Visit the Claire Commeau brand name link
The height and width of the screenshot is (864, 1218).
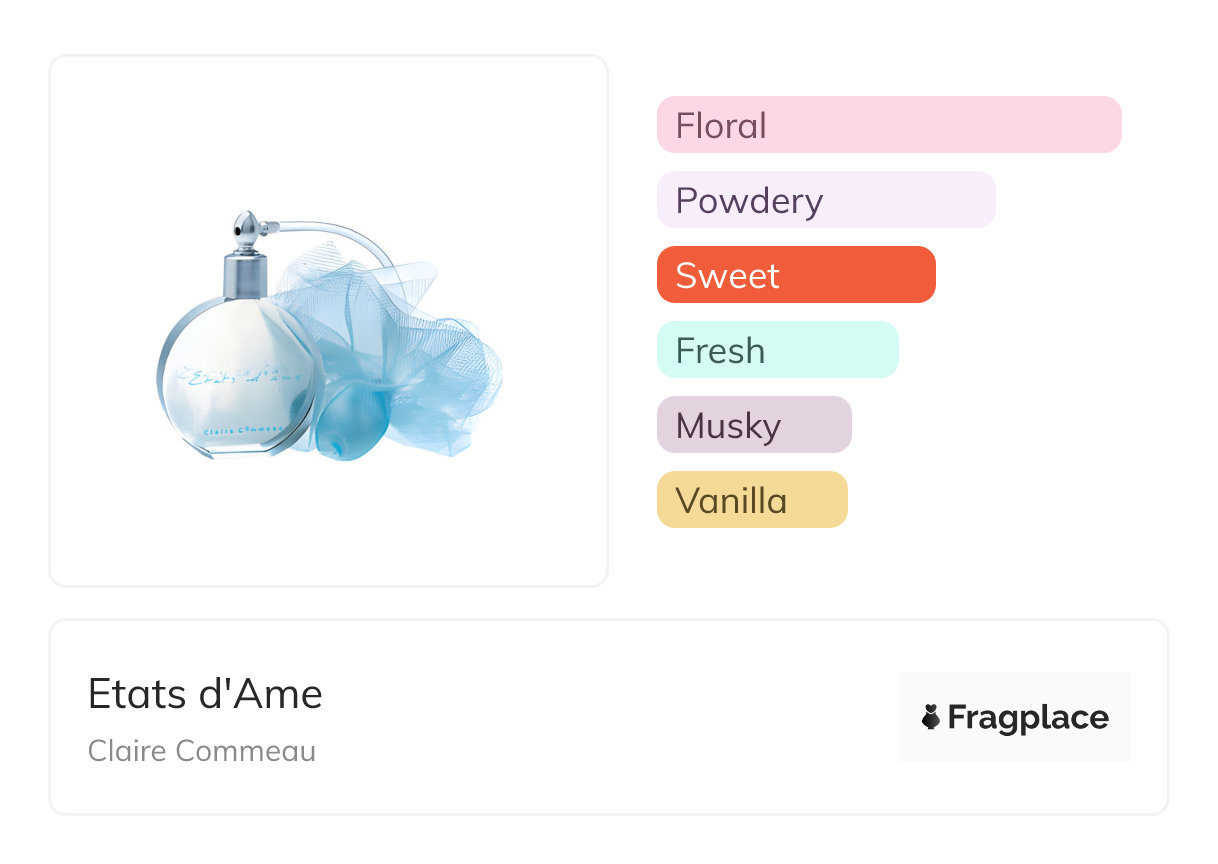pyautogui.click(x=201, y=750)
